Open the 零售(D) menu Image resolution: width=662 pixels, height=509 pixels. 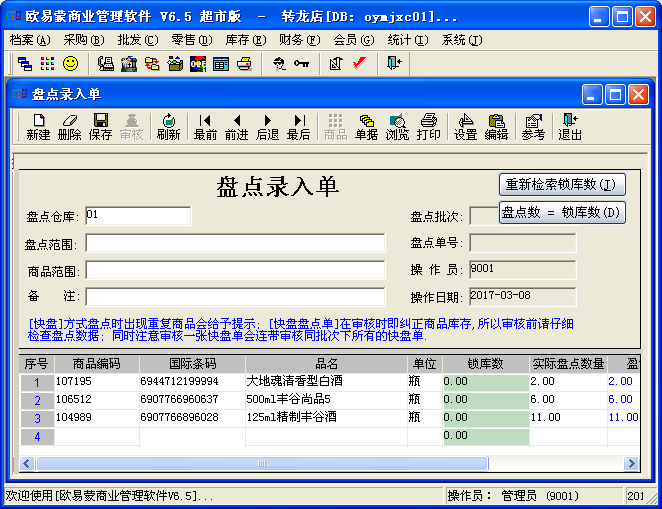click(x=192, y=40)
